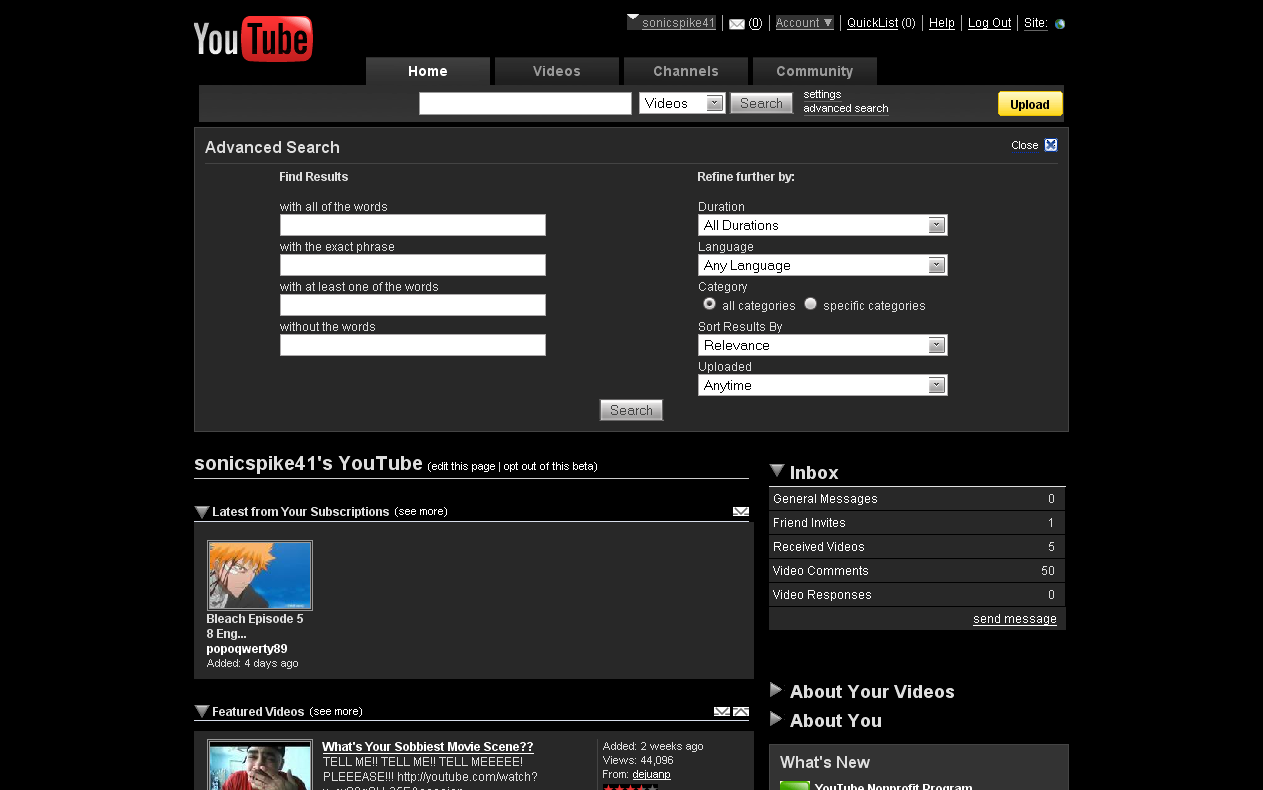
Task: Focus the 'without the words' field
Action: tap(413, 345)
